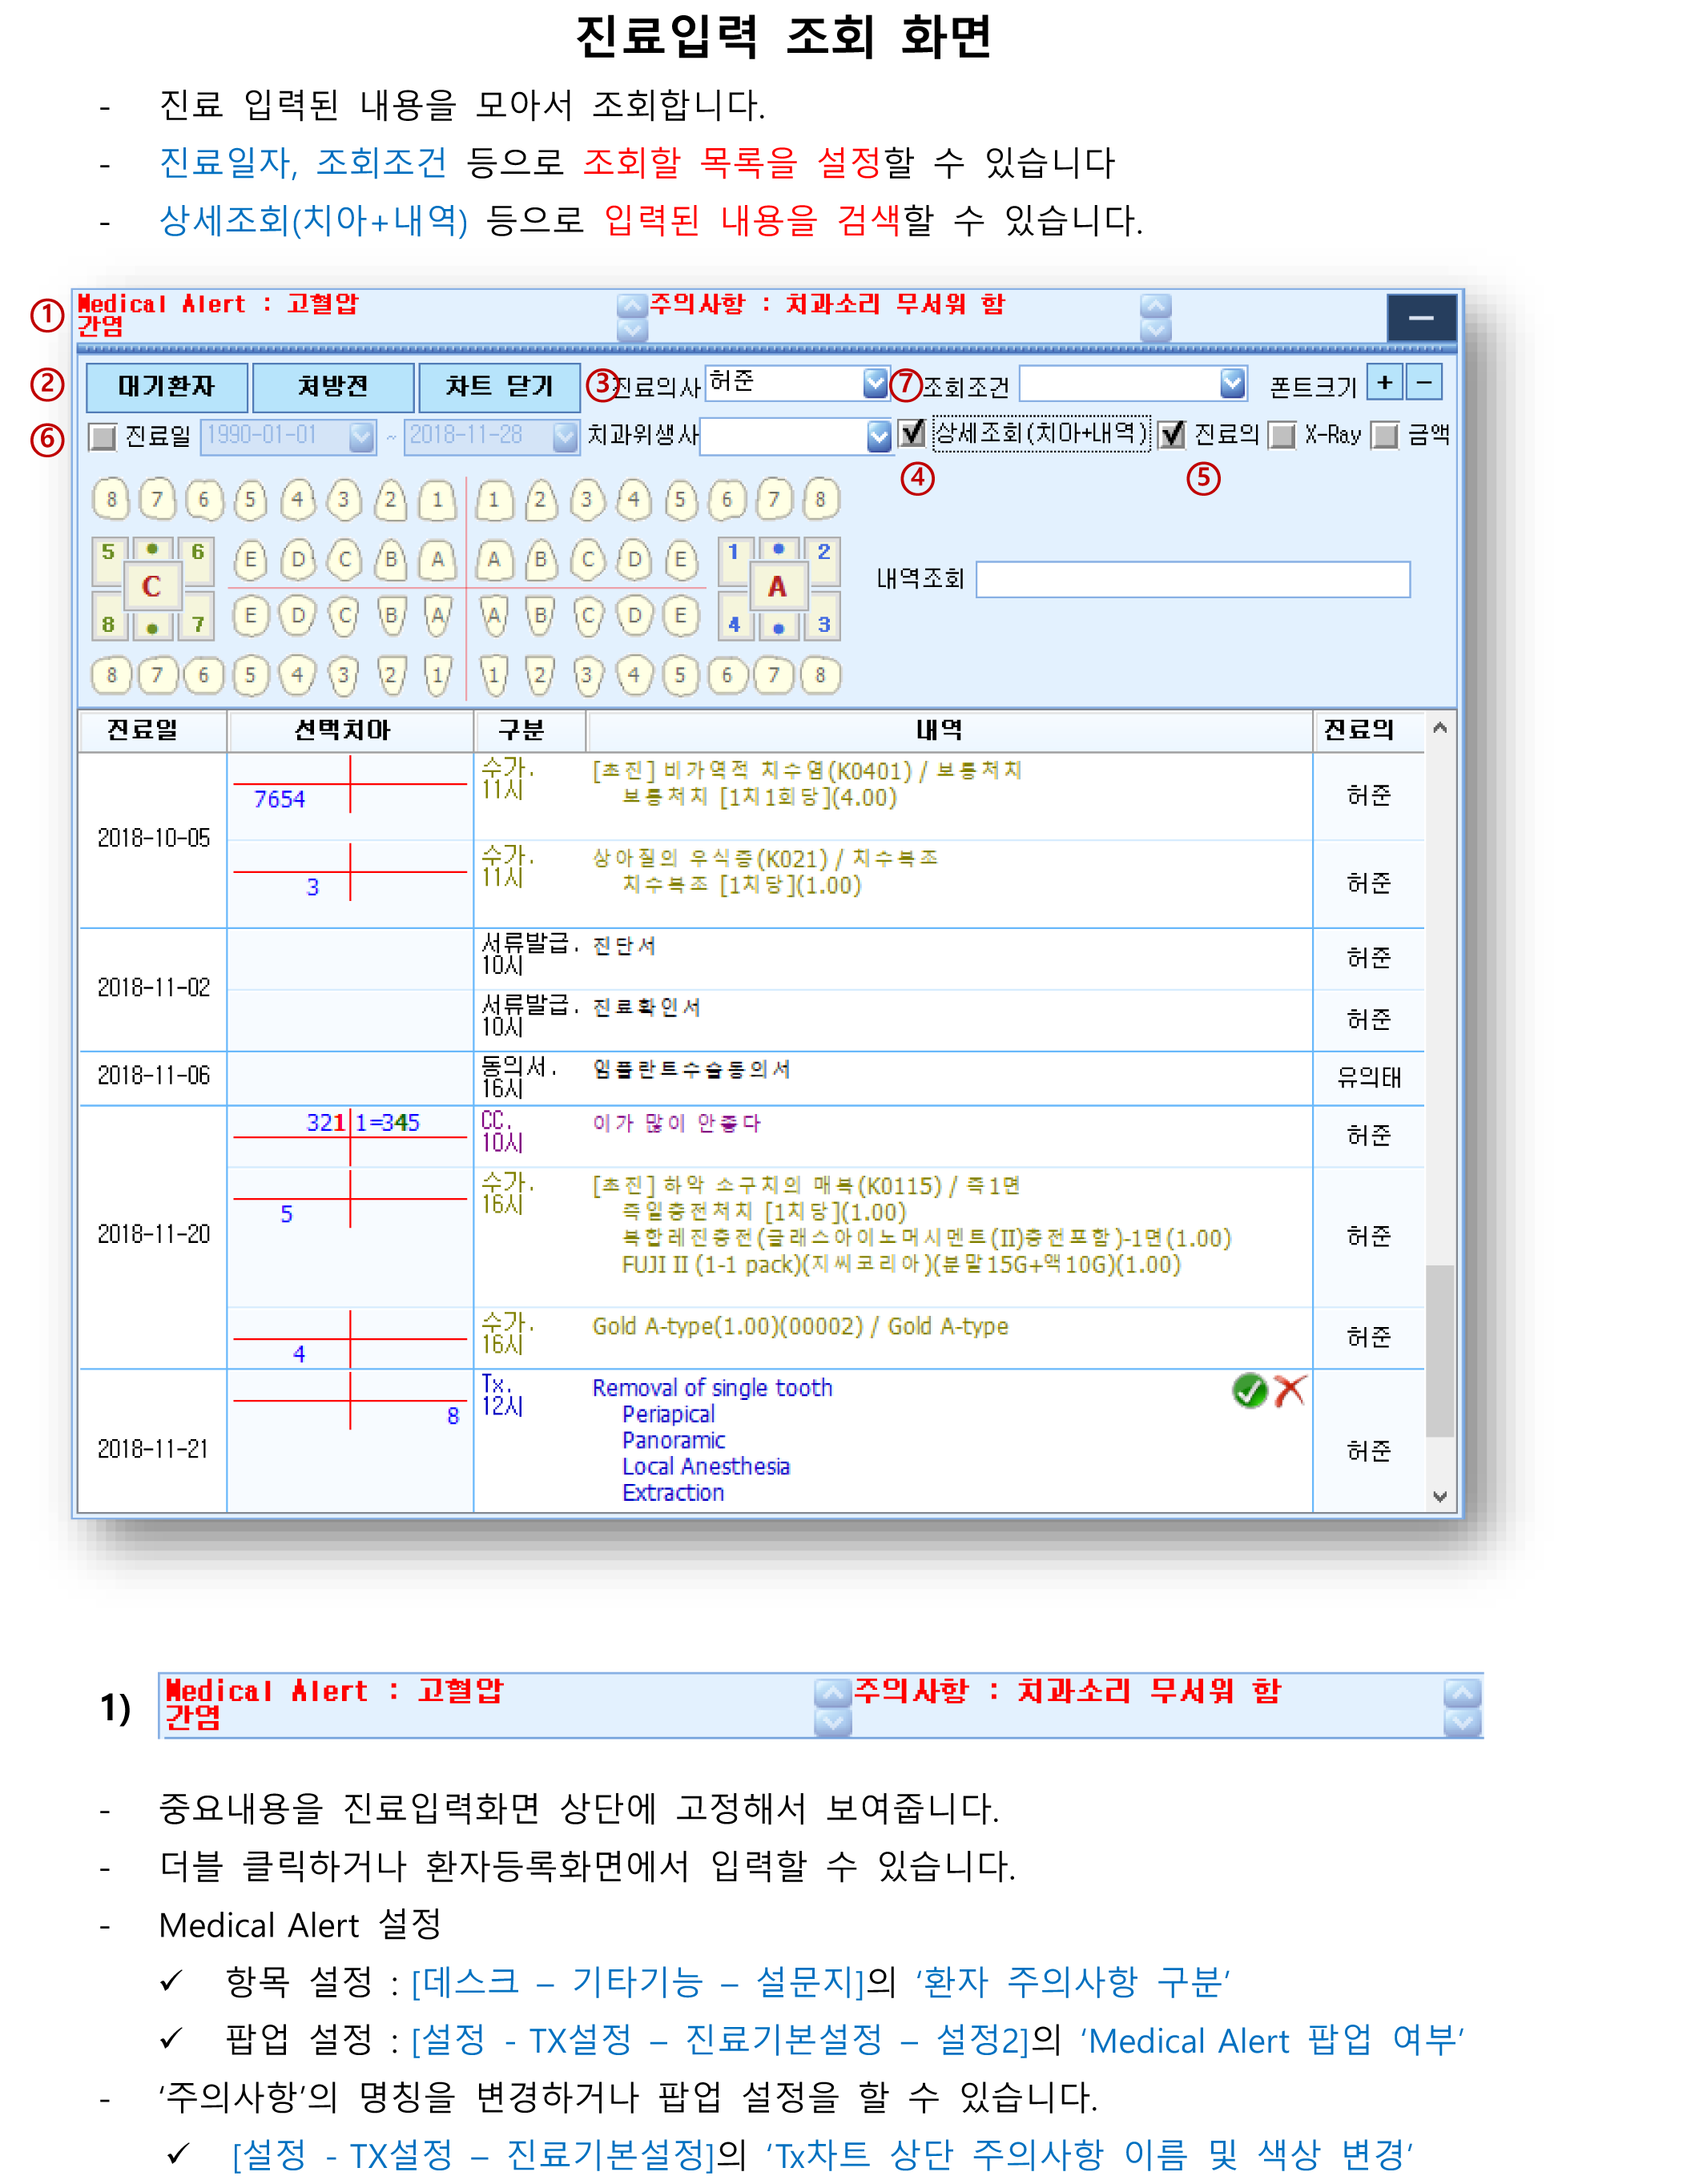Decrease font size with the minus button
Image resolution: width=1699 pixels, height=2184 pixels.
tap(1425, 382)
